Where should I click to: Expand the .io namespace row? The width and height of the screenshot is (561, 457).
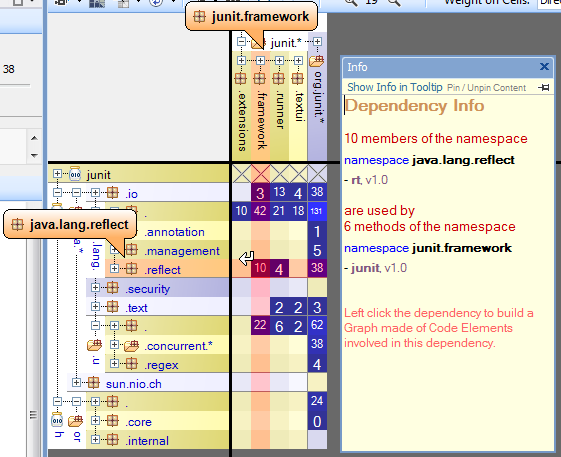(95, 193)
